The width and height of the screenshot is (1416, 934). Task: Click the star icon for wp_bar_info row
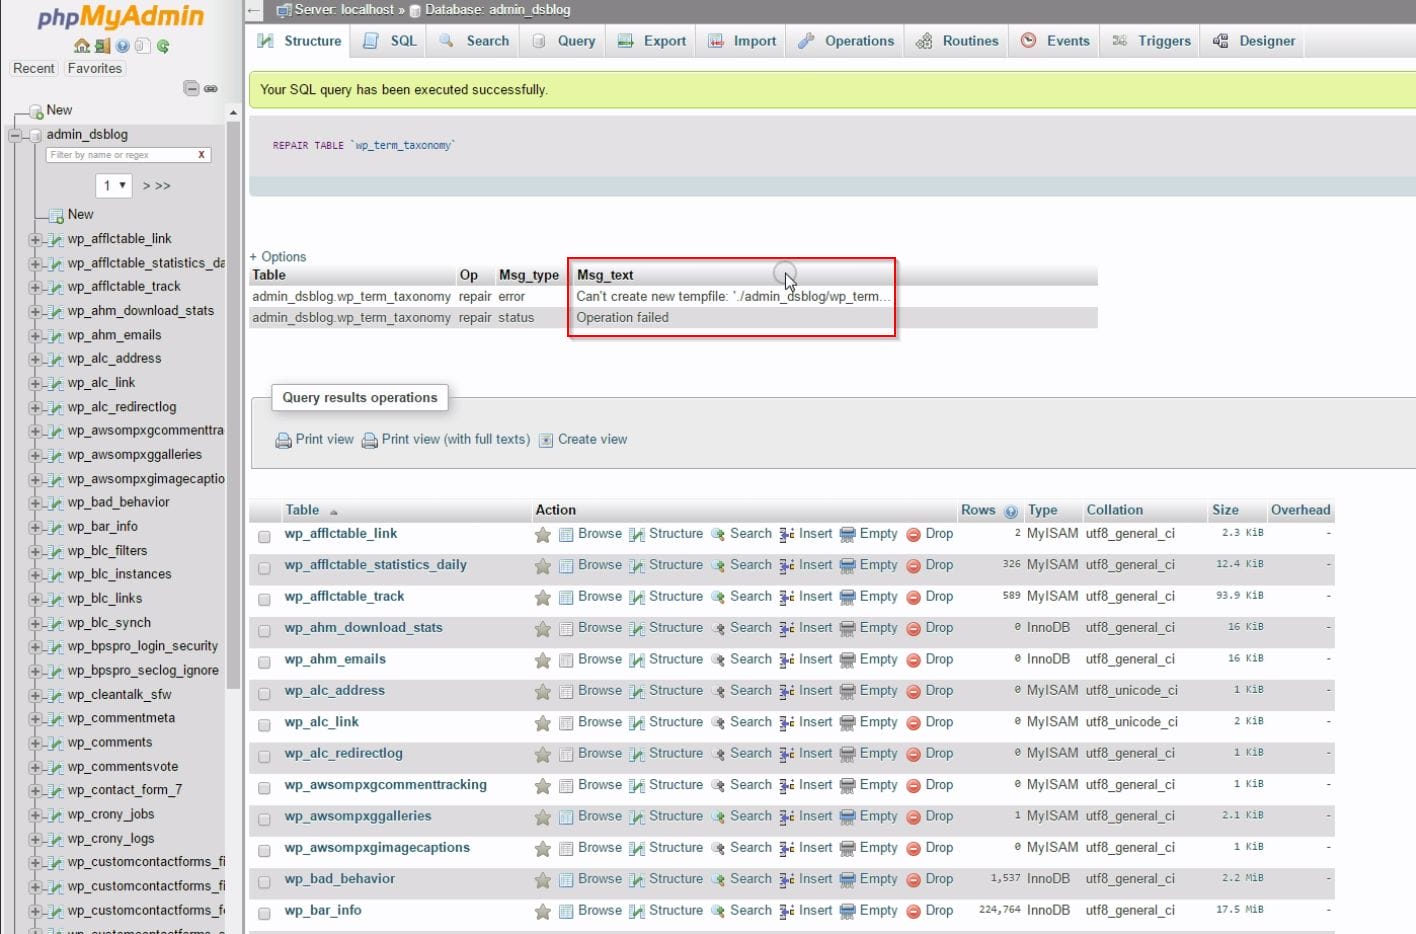542,912
